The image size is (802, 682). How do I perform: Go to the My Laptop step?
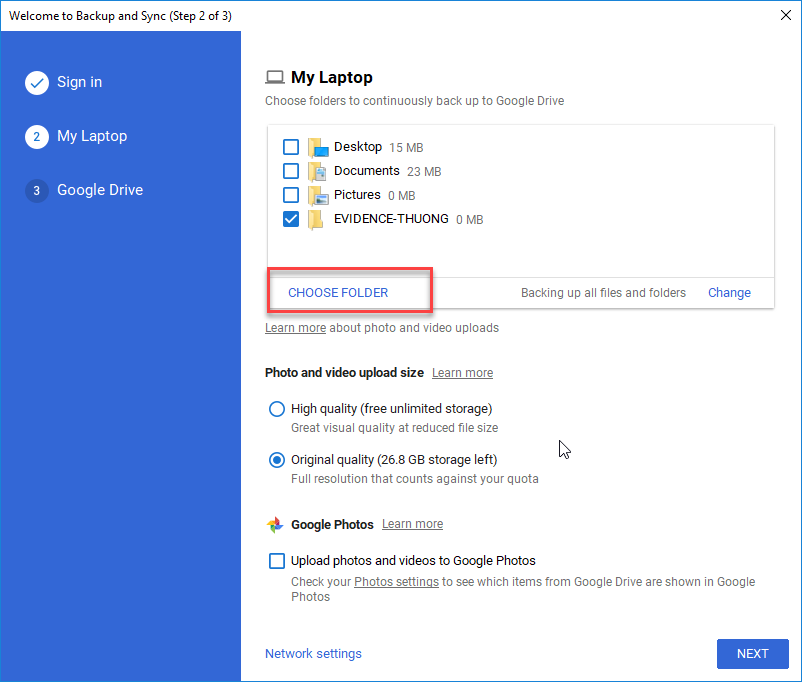tap(92, 136)
